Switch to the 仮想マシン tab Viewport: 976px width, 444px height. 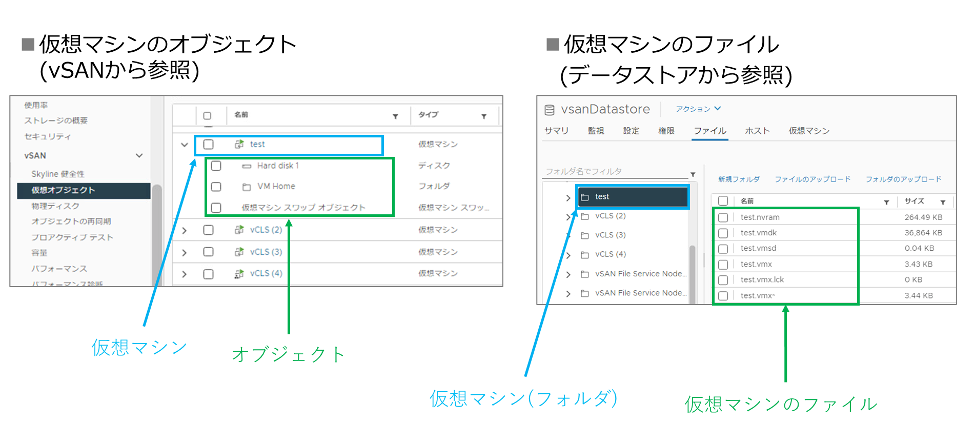click(x=809, y=131)
